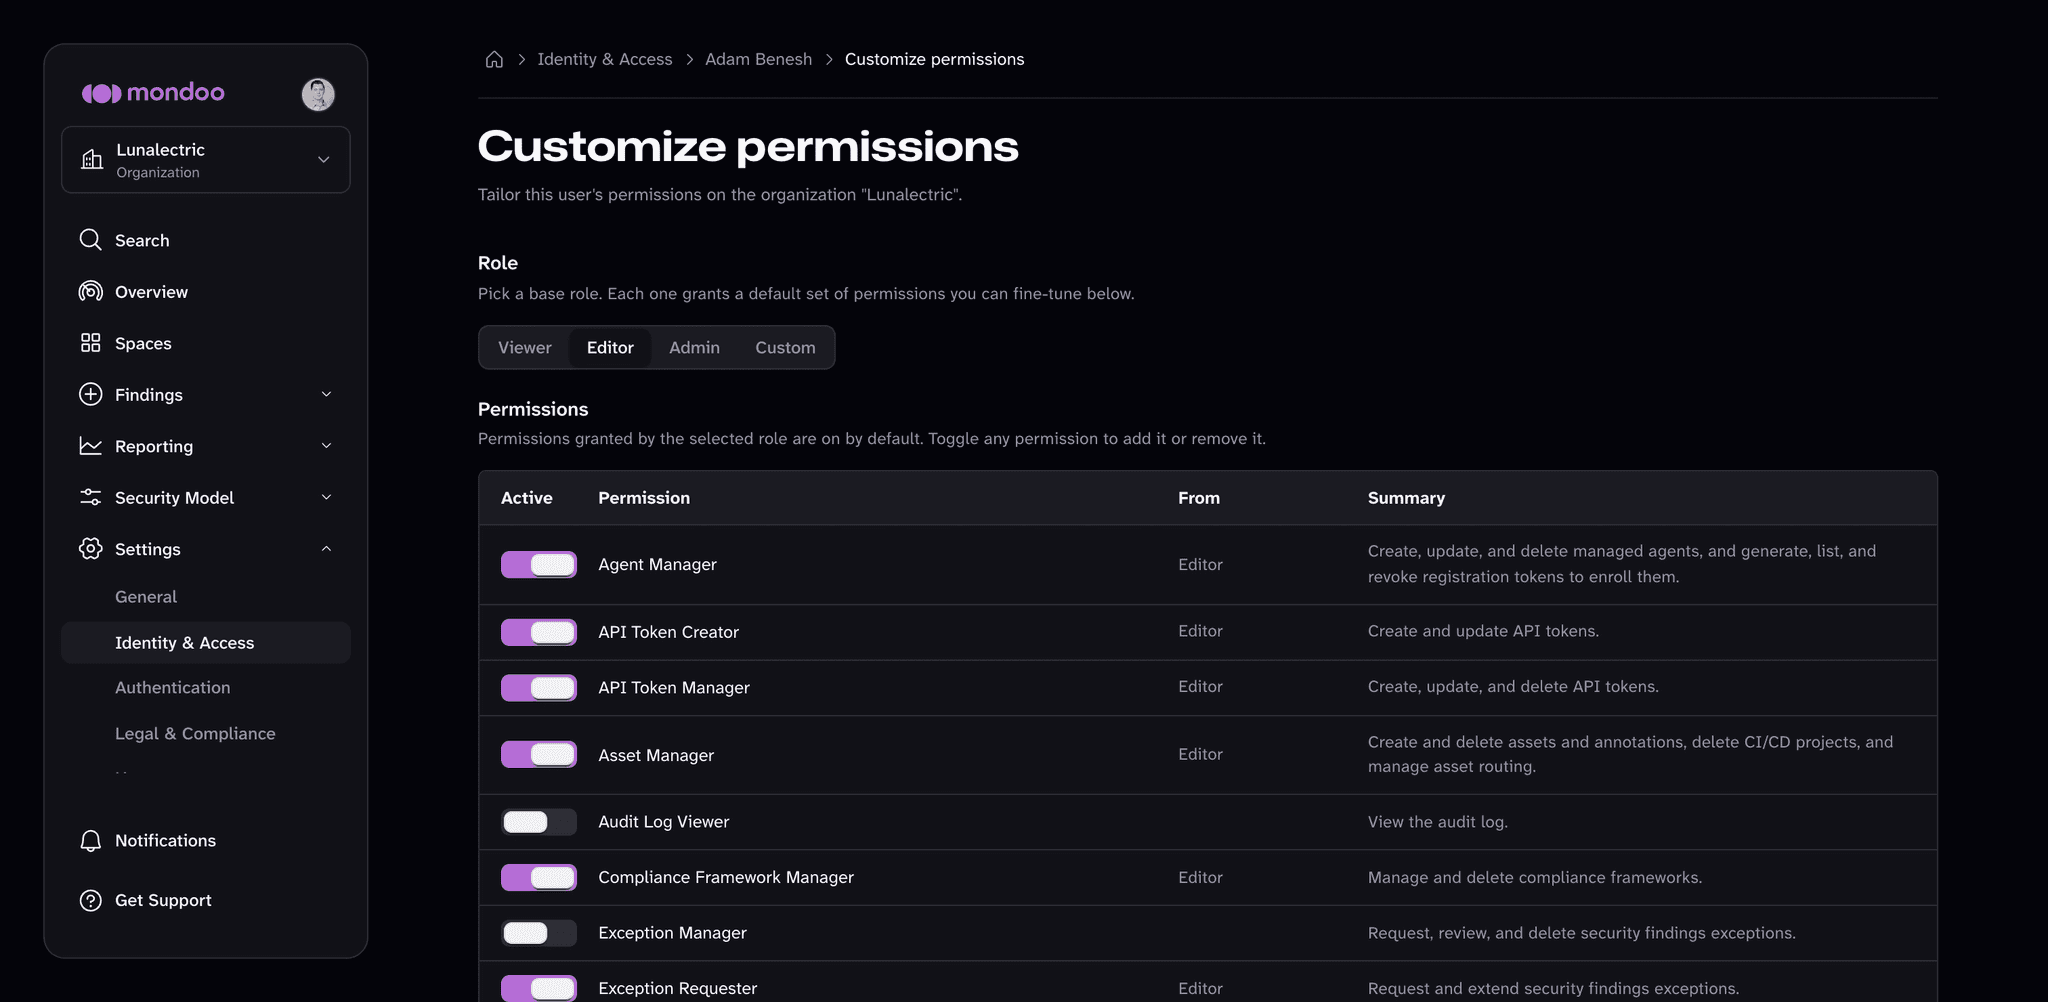Enable the Exception Manager permission

click(x=539, y=933)
